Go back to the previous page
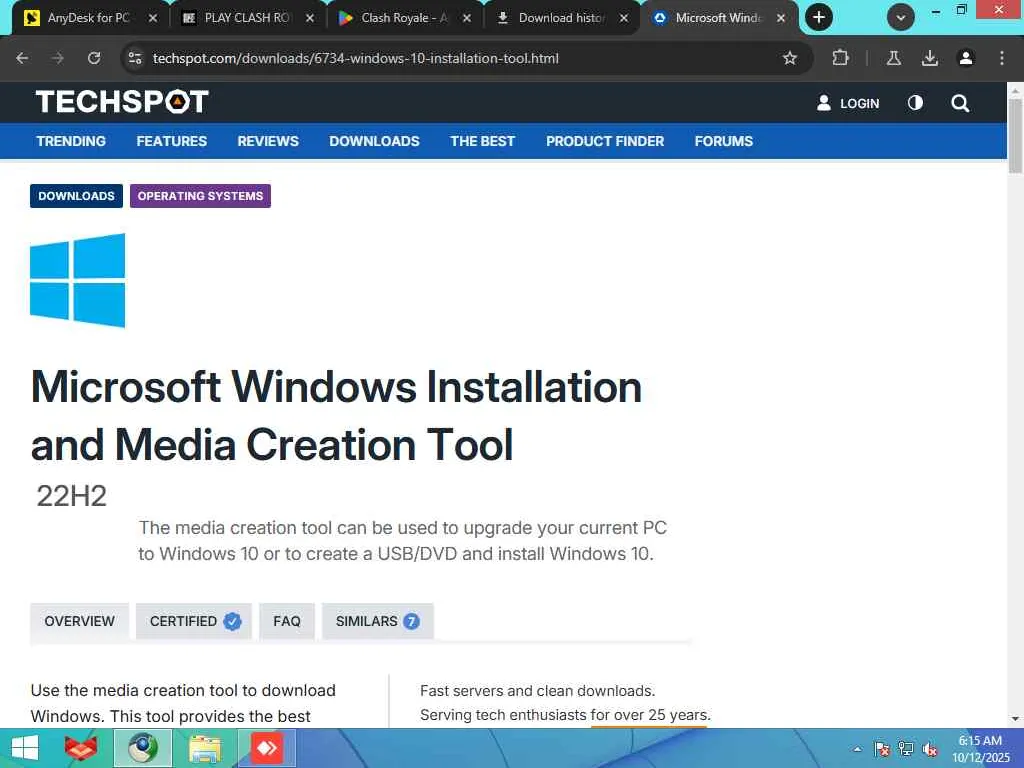 22,58
